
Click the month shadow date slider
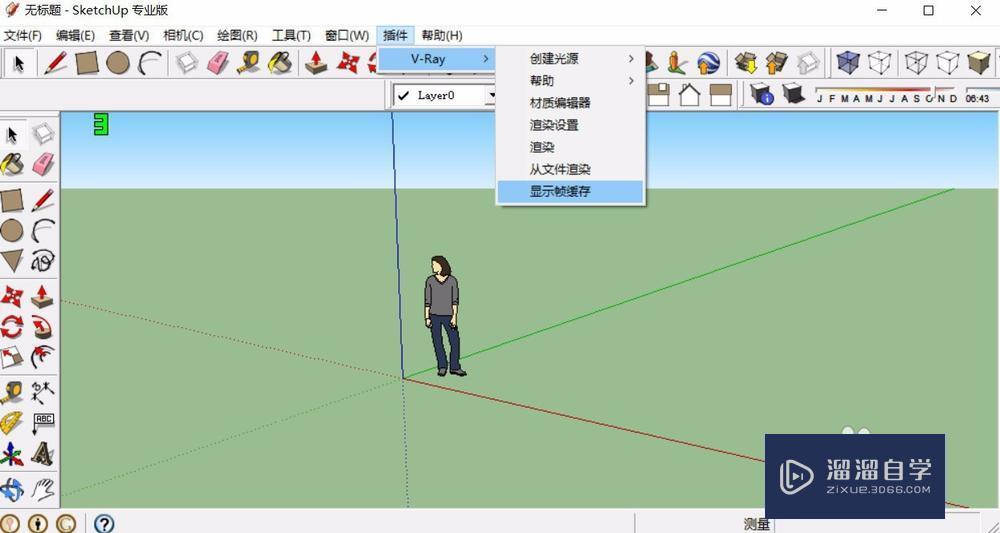(x=886, y=94)
